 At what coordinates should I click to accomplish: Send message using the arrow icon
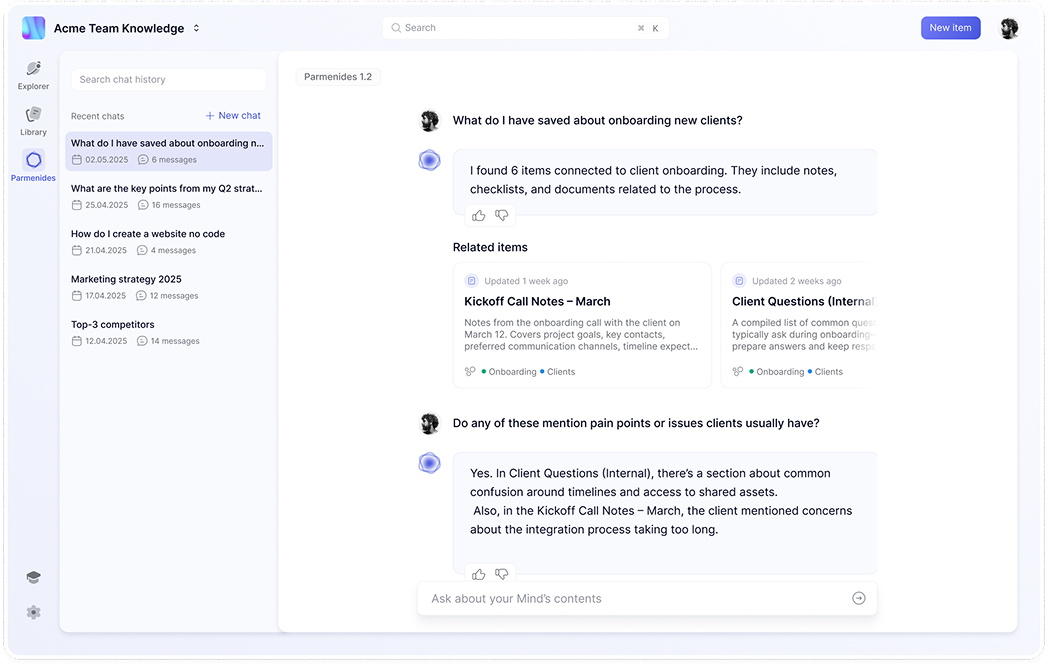click(x=858, y=598)
